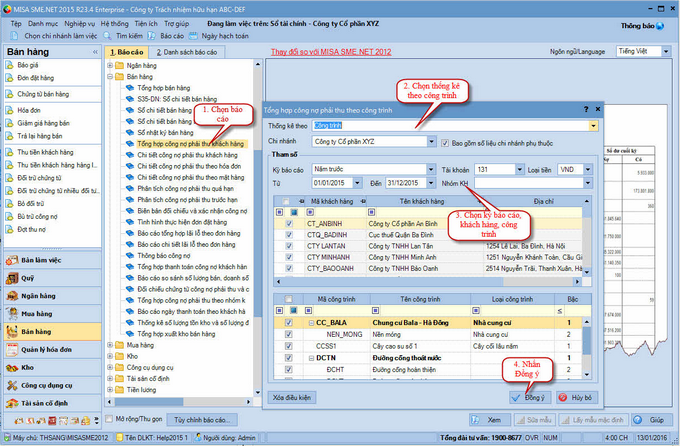The width and height of the screenshot is (680, 446).
Task: Open Nhóm KH dropdown
Action: [588, 183]
